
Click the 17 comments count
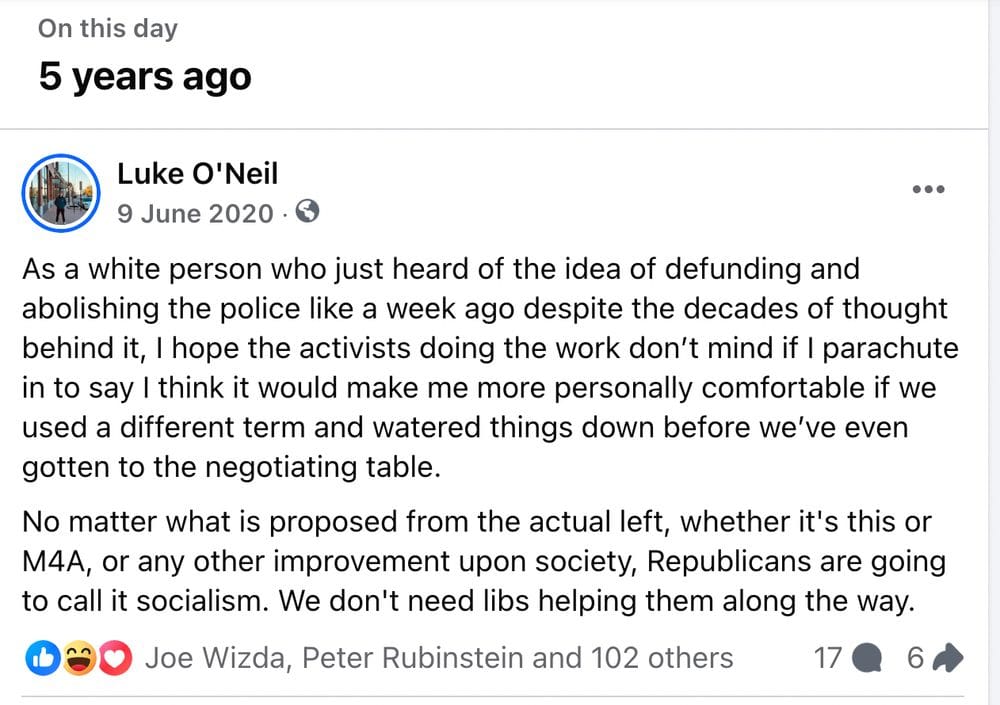coord(828,658)
